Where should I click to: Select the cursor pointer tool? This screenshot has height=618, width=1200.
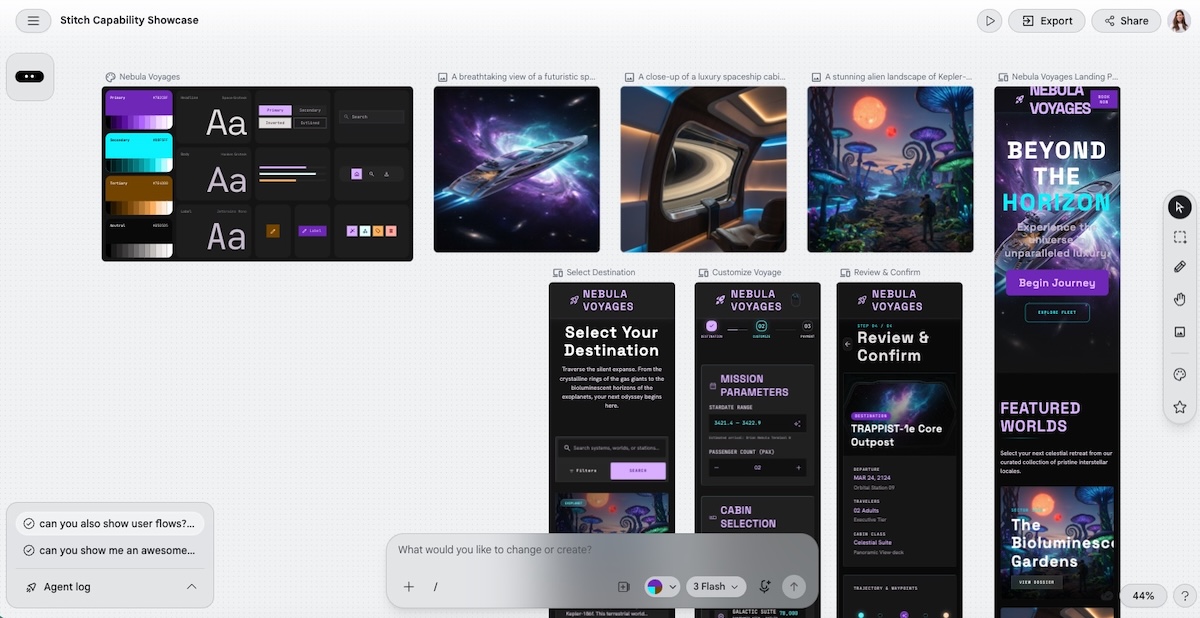click(x=1180, y=207)
